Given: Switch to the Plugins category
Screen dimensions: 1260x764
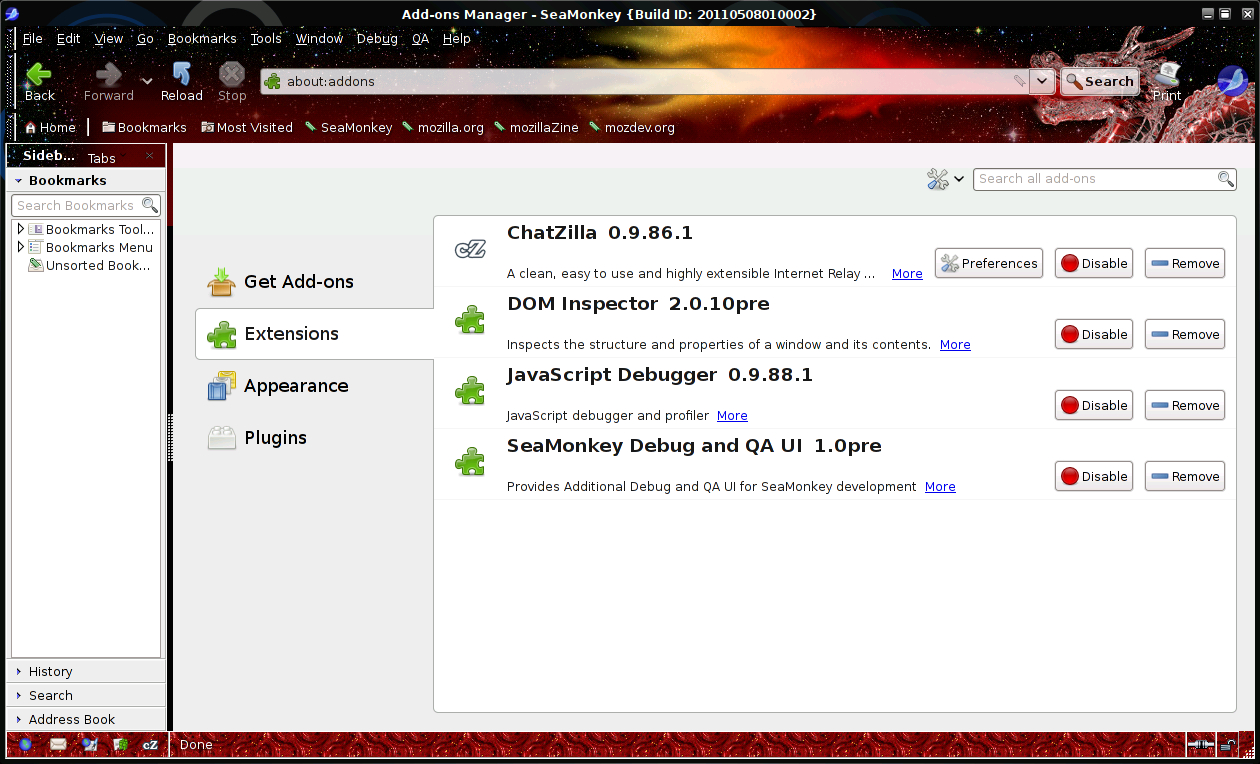Looking at the screenshot, I should pyautogui.click(x=275, y=438).
